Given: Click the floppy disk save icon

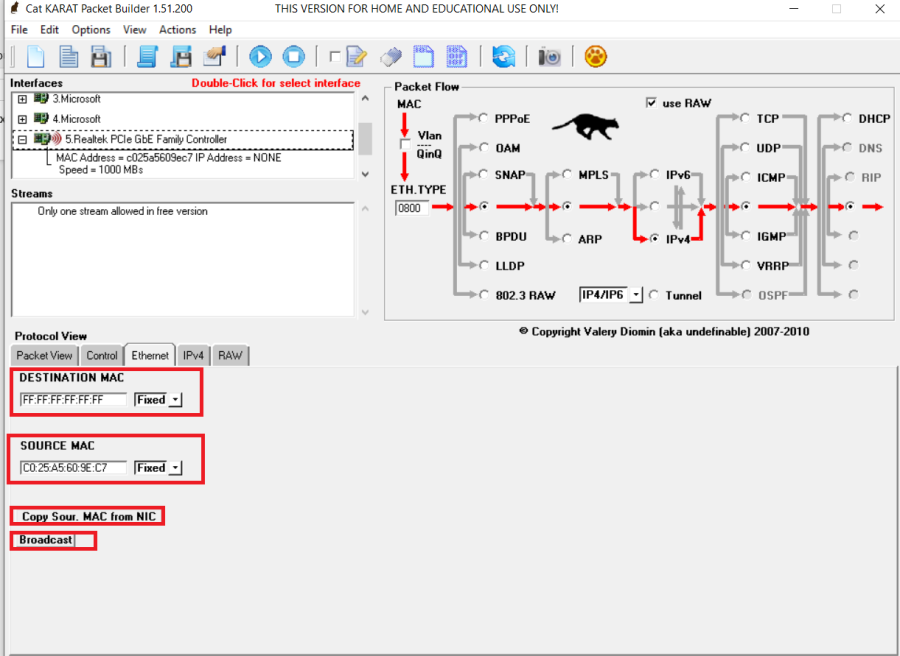Looking at the screenshot, I should (x=181, y=56).
